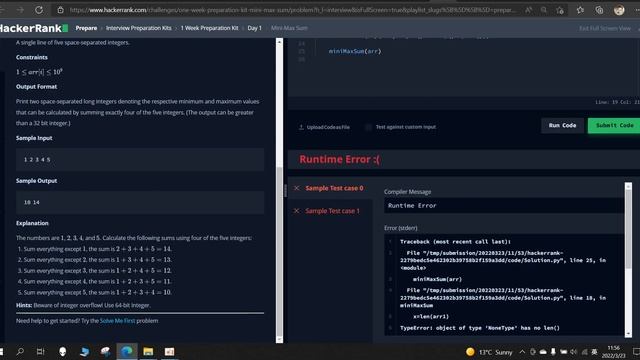Click the 'Constraints' heading
Image resolution: width=640 pixels, height=360 pixels.
tap(31, 57)
